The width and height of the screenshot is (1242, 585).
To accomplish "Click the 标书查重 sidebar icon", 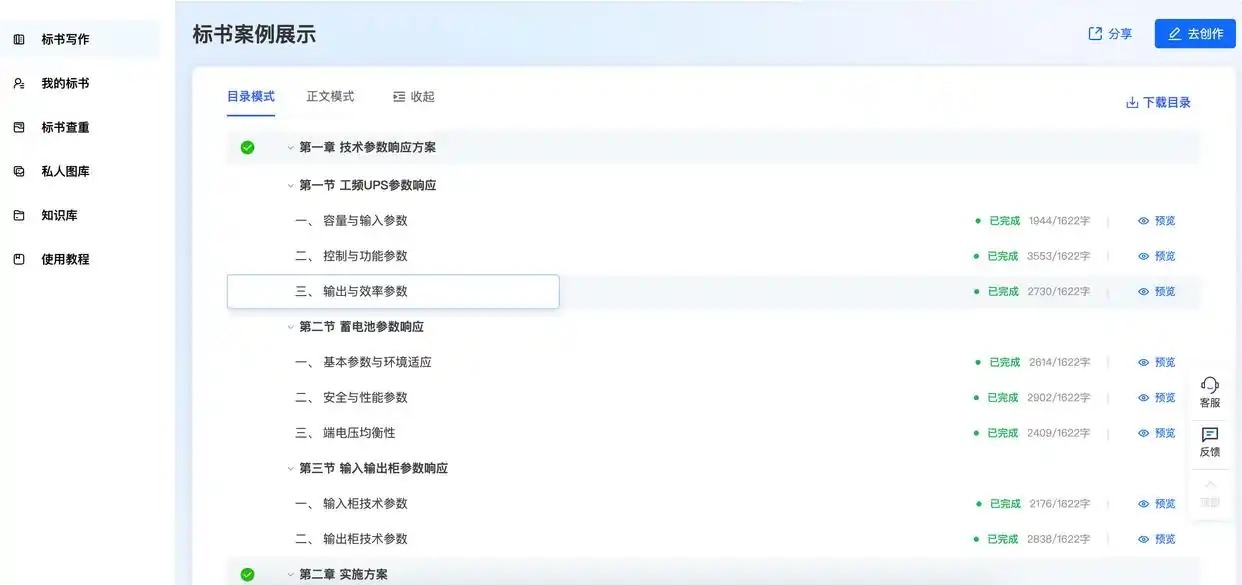I will point(19,127).
